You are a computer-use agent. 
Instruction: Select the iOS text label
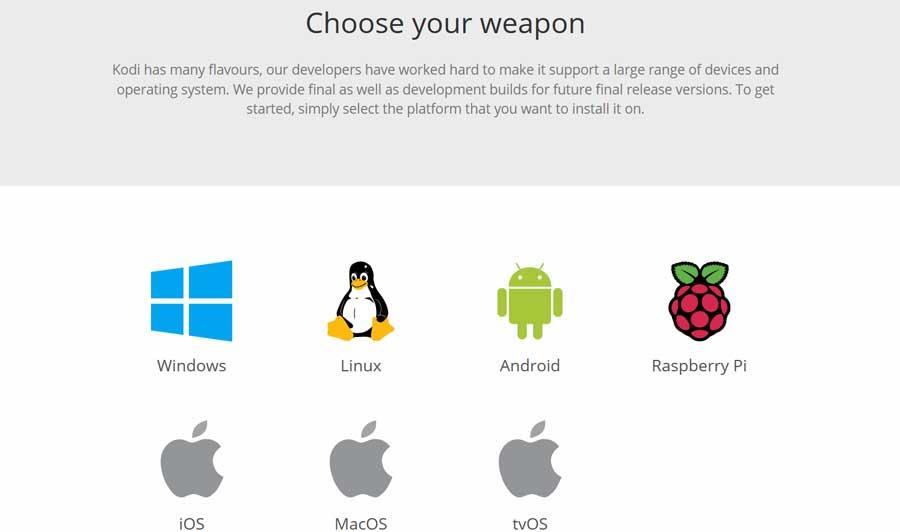click(x=192, y=524)
